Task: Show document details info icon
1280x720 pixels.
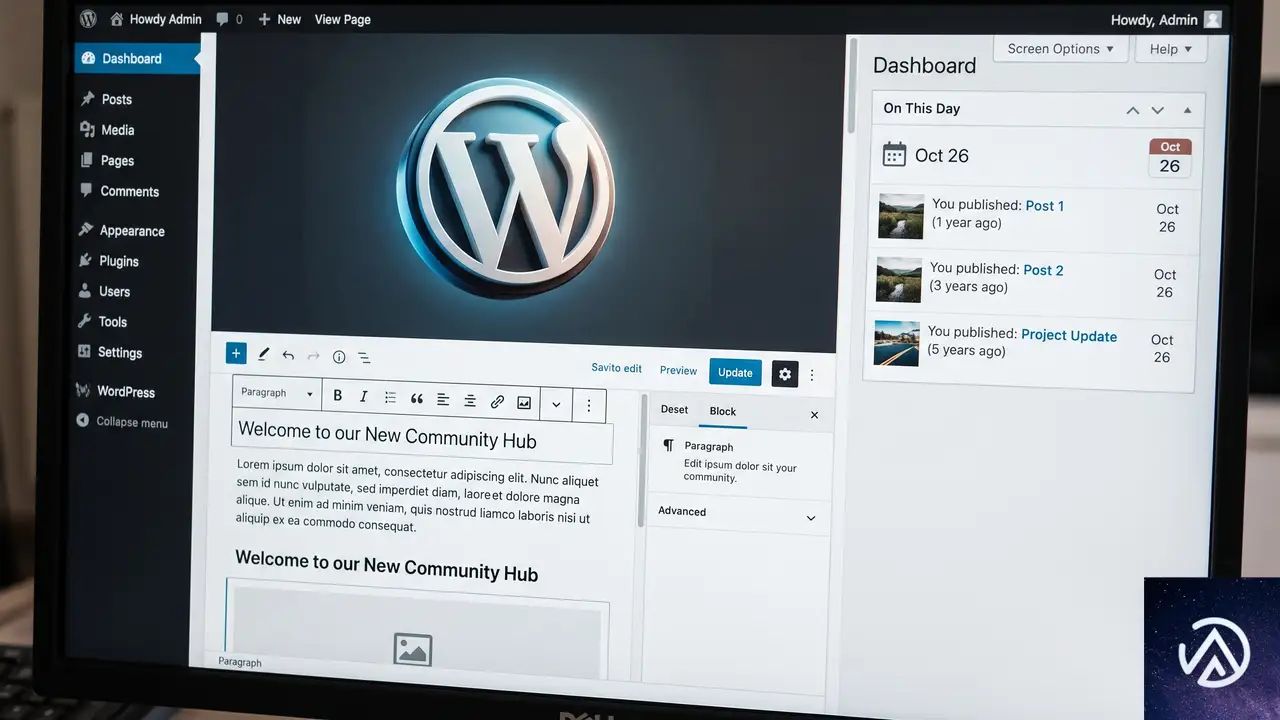Action: click(339, 357)
